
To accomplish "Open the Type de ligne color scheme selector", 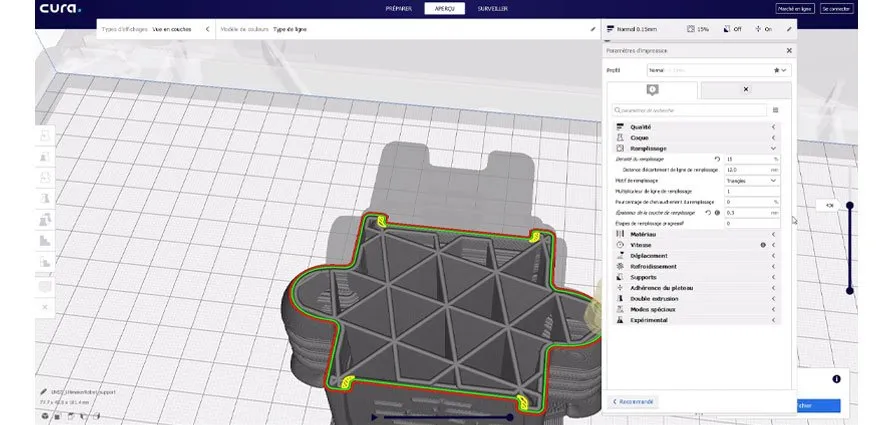I will coord(290,29).
